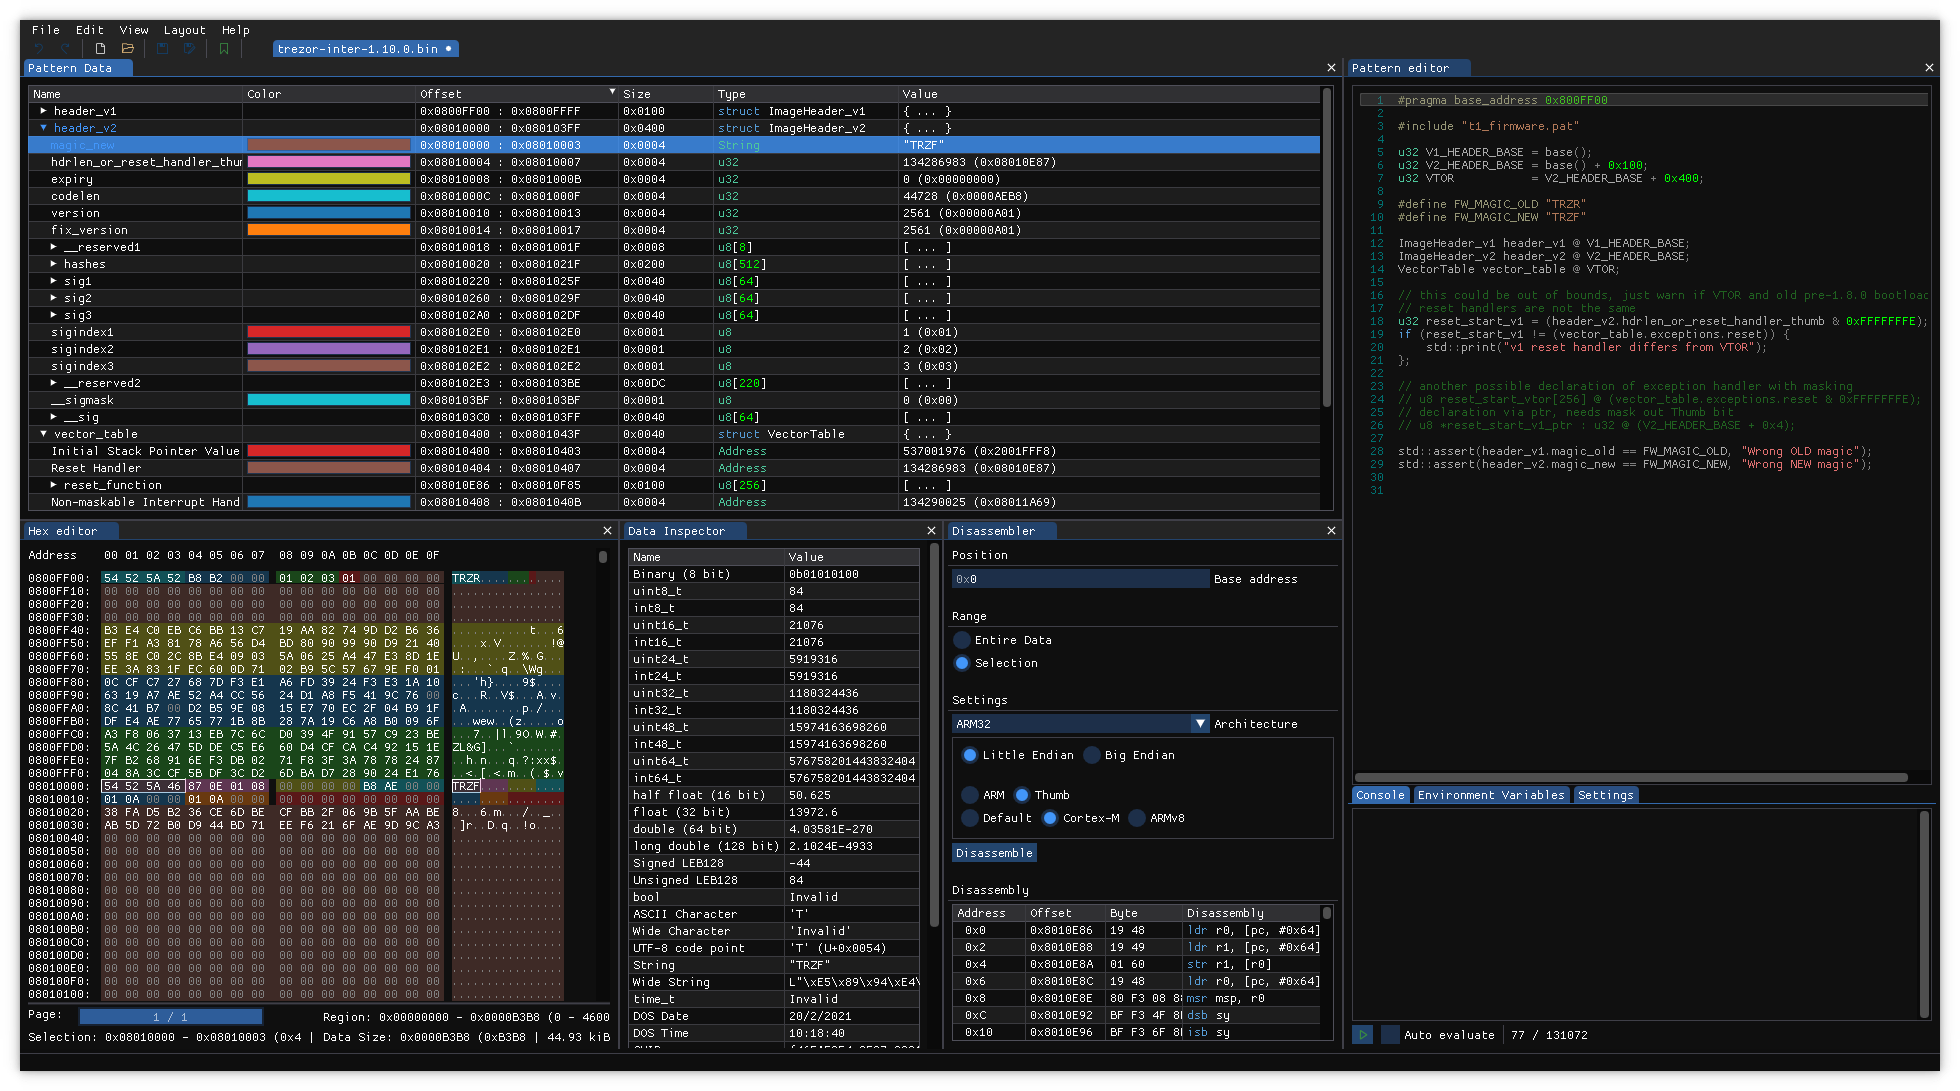Save the file with the floppy icon
The height and width of the screenshot is (1091, 1960).
(x=162, y=49)
